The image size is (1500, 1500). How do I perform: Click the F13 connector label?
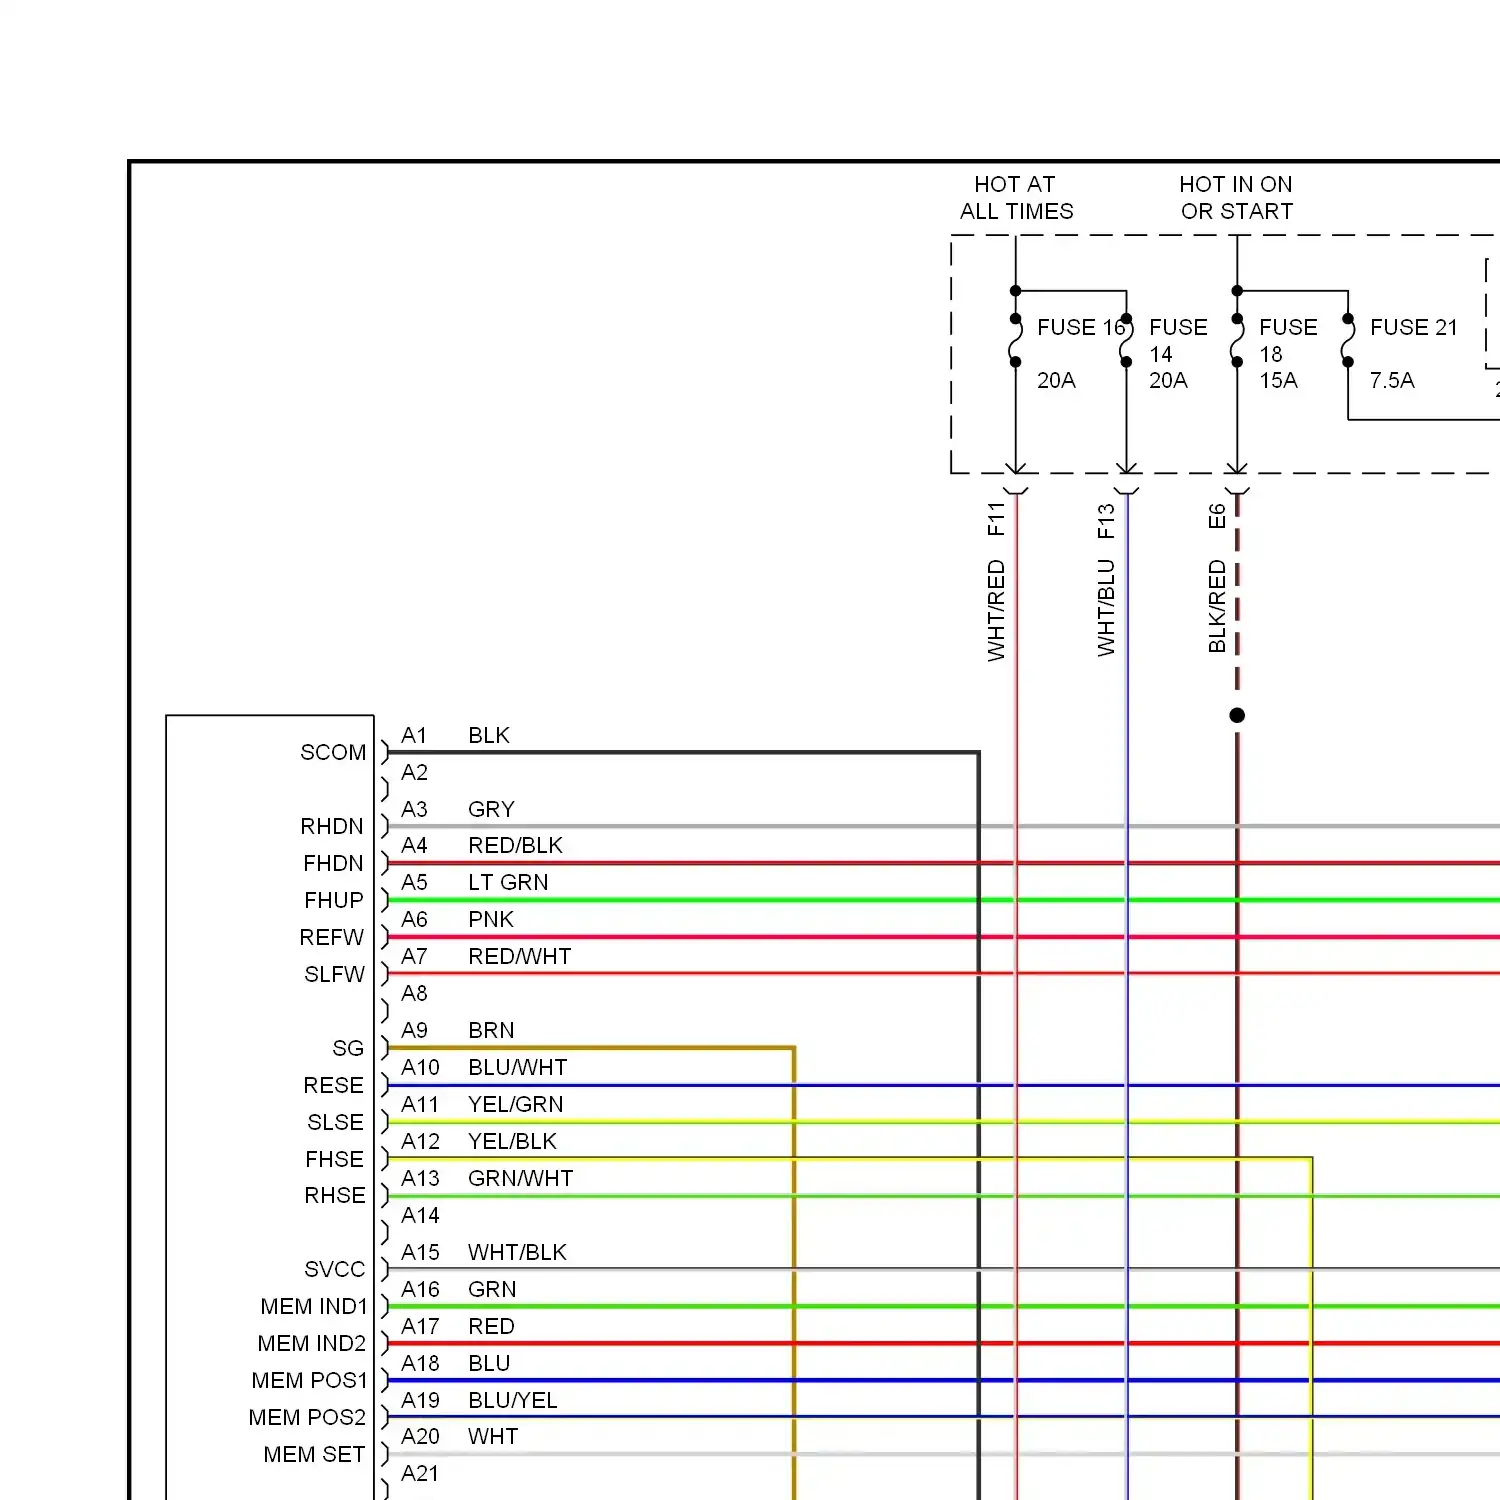(1106, 521)
